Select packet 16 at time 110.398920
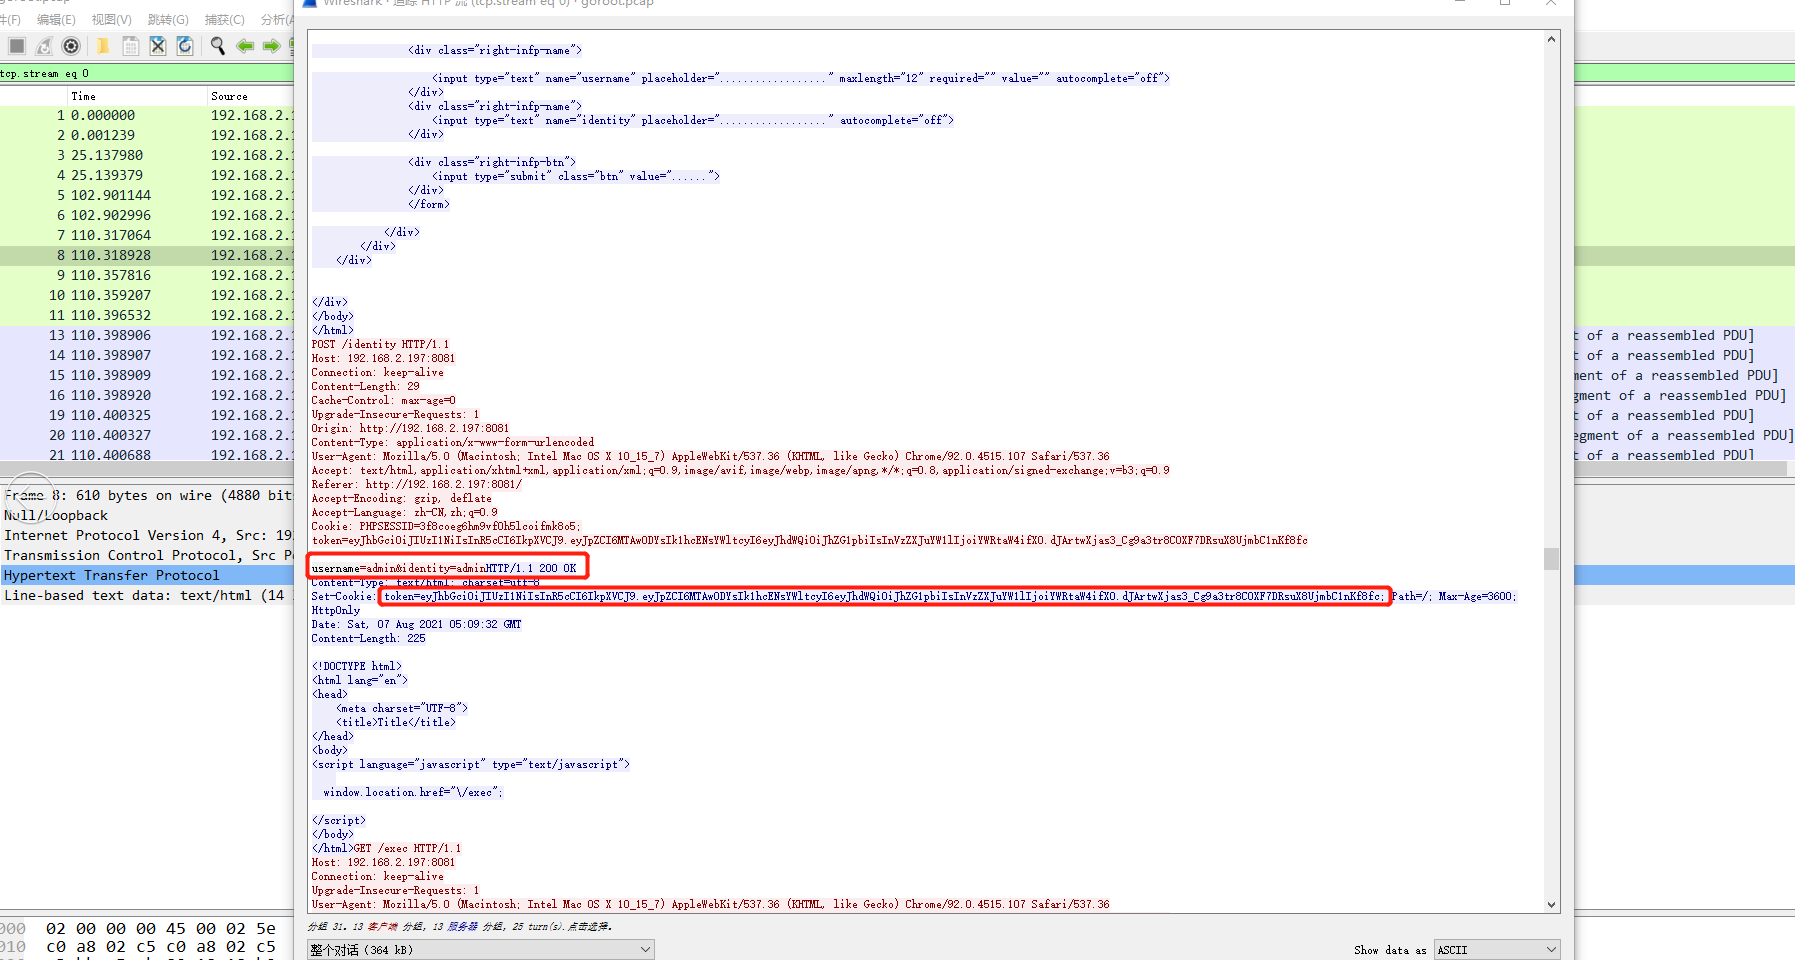This screenshot has width=1795, height=960. point(147,395)
